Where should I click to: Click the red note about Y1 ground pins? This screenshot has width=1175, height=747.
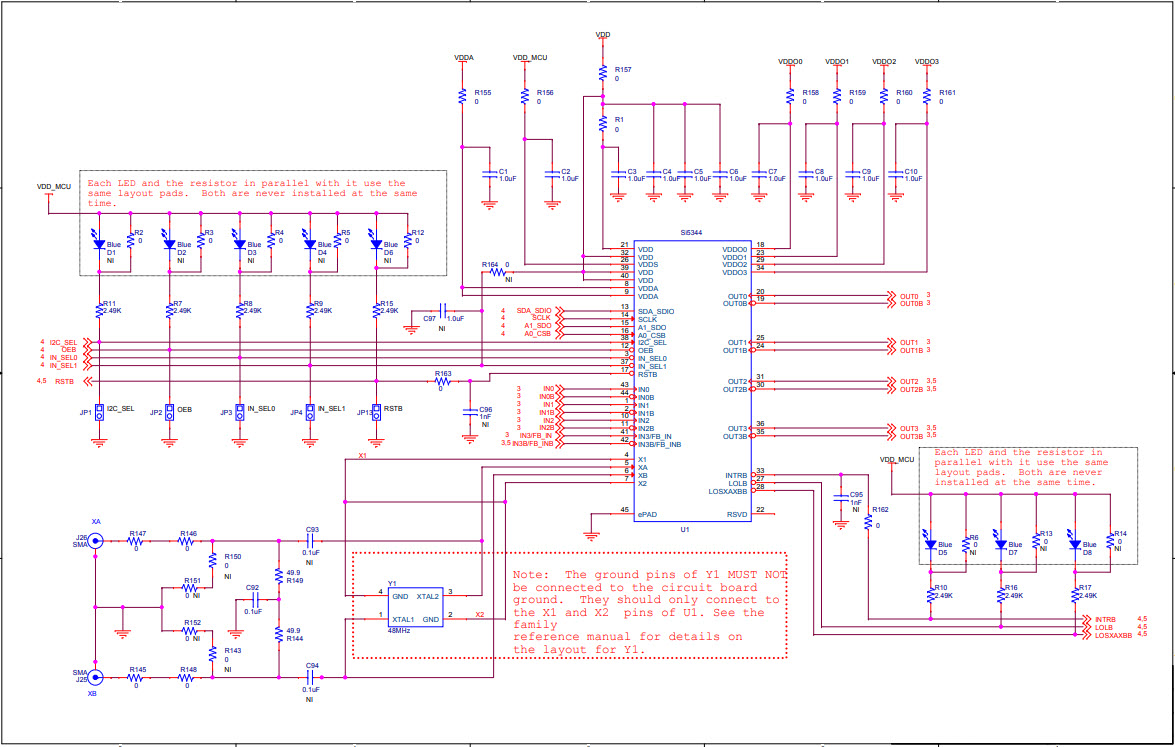click(645, 610)
